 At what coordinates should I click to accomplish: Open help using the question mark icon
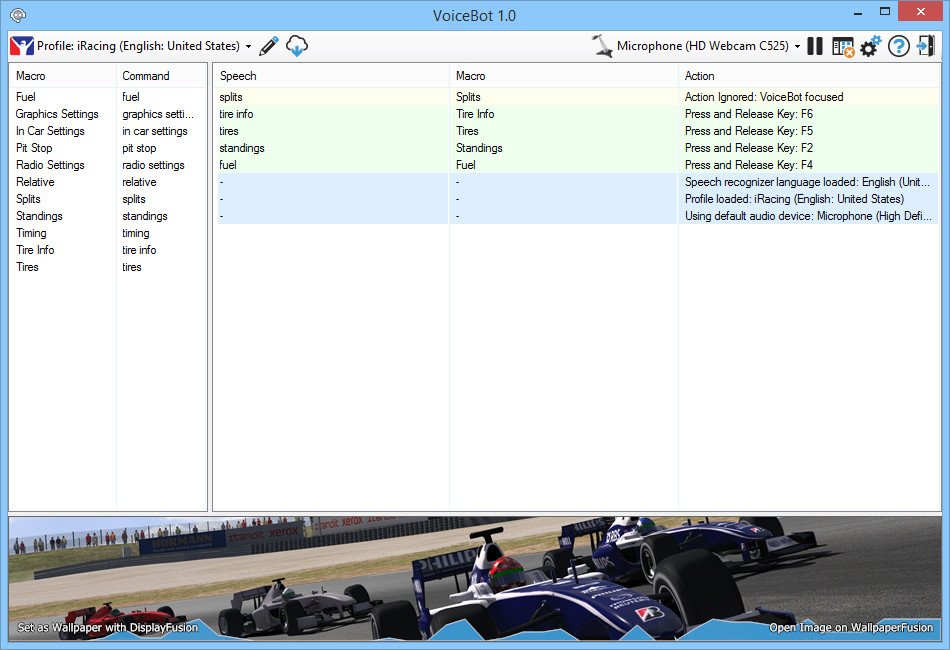(898, 46)
